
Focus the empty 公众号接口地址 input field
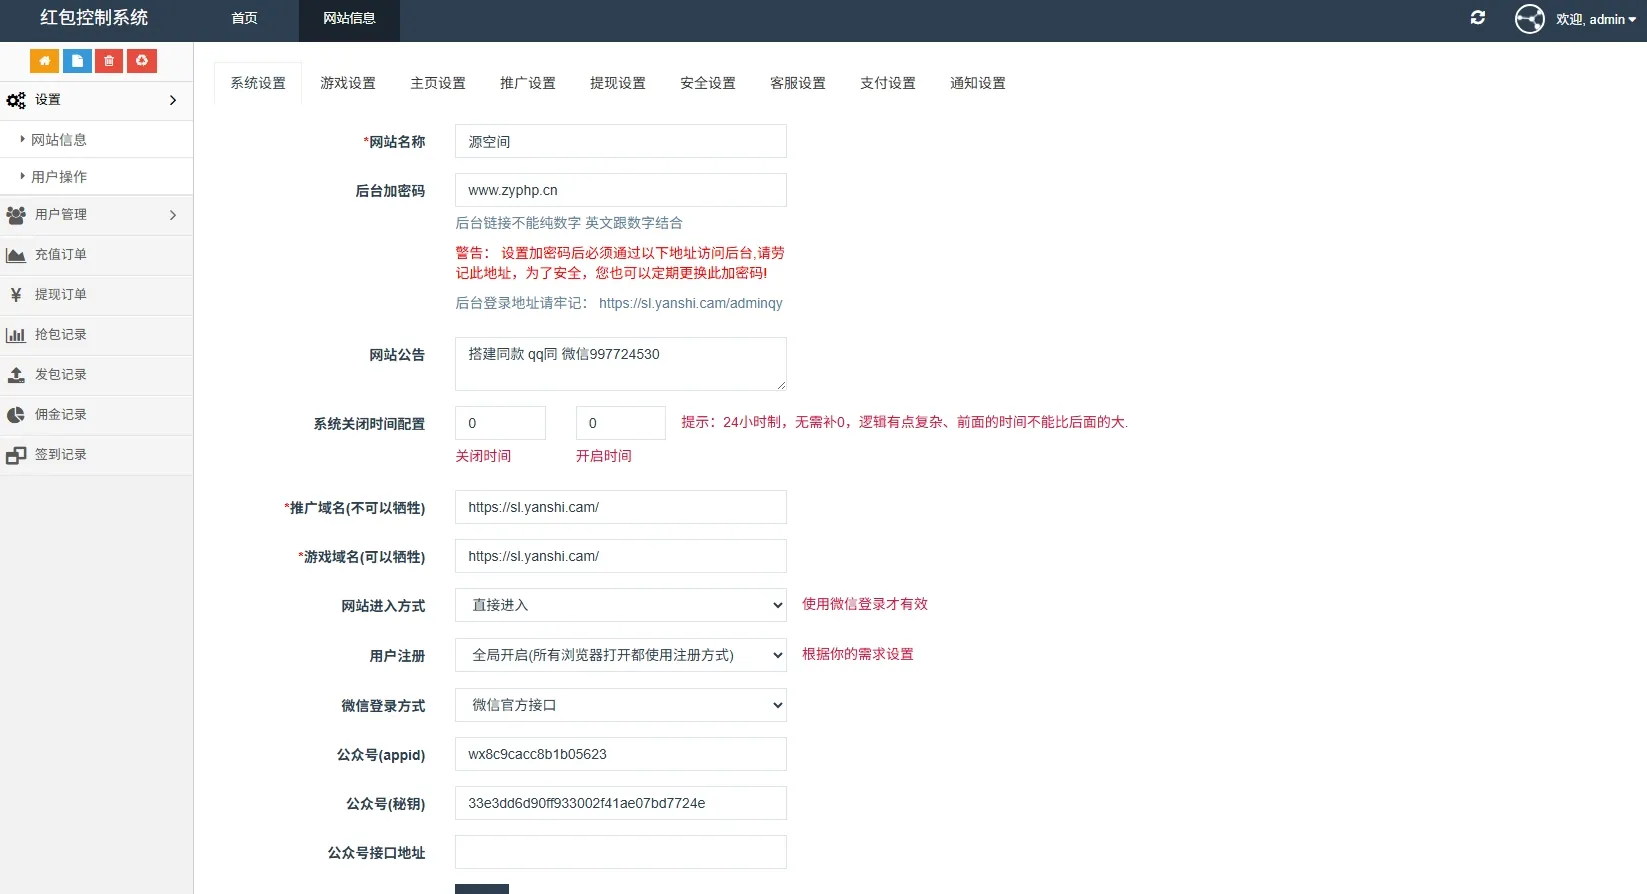pyautogui.click(x=621, y=852)
